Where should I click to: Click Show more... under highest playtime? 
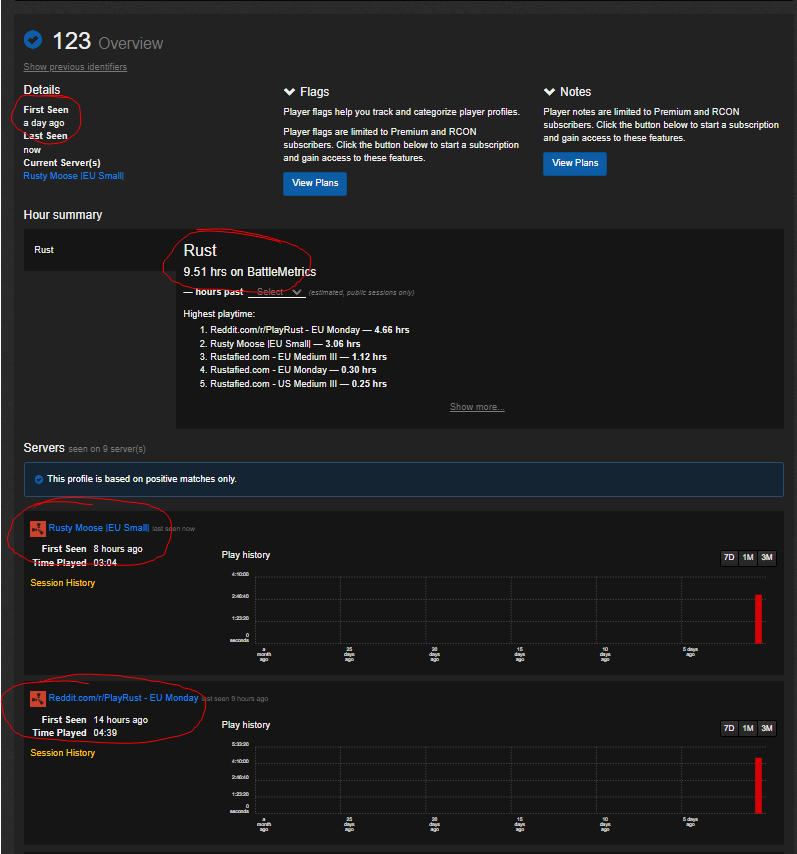click(x=477, y=407)
